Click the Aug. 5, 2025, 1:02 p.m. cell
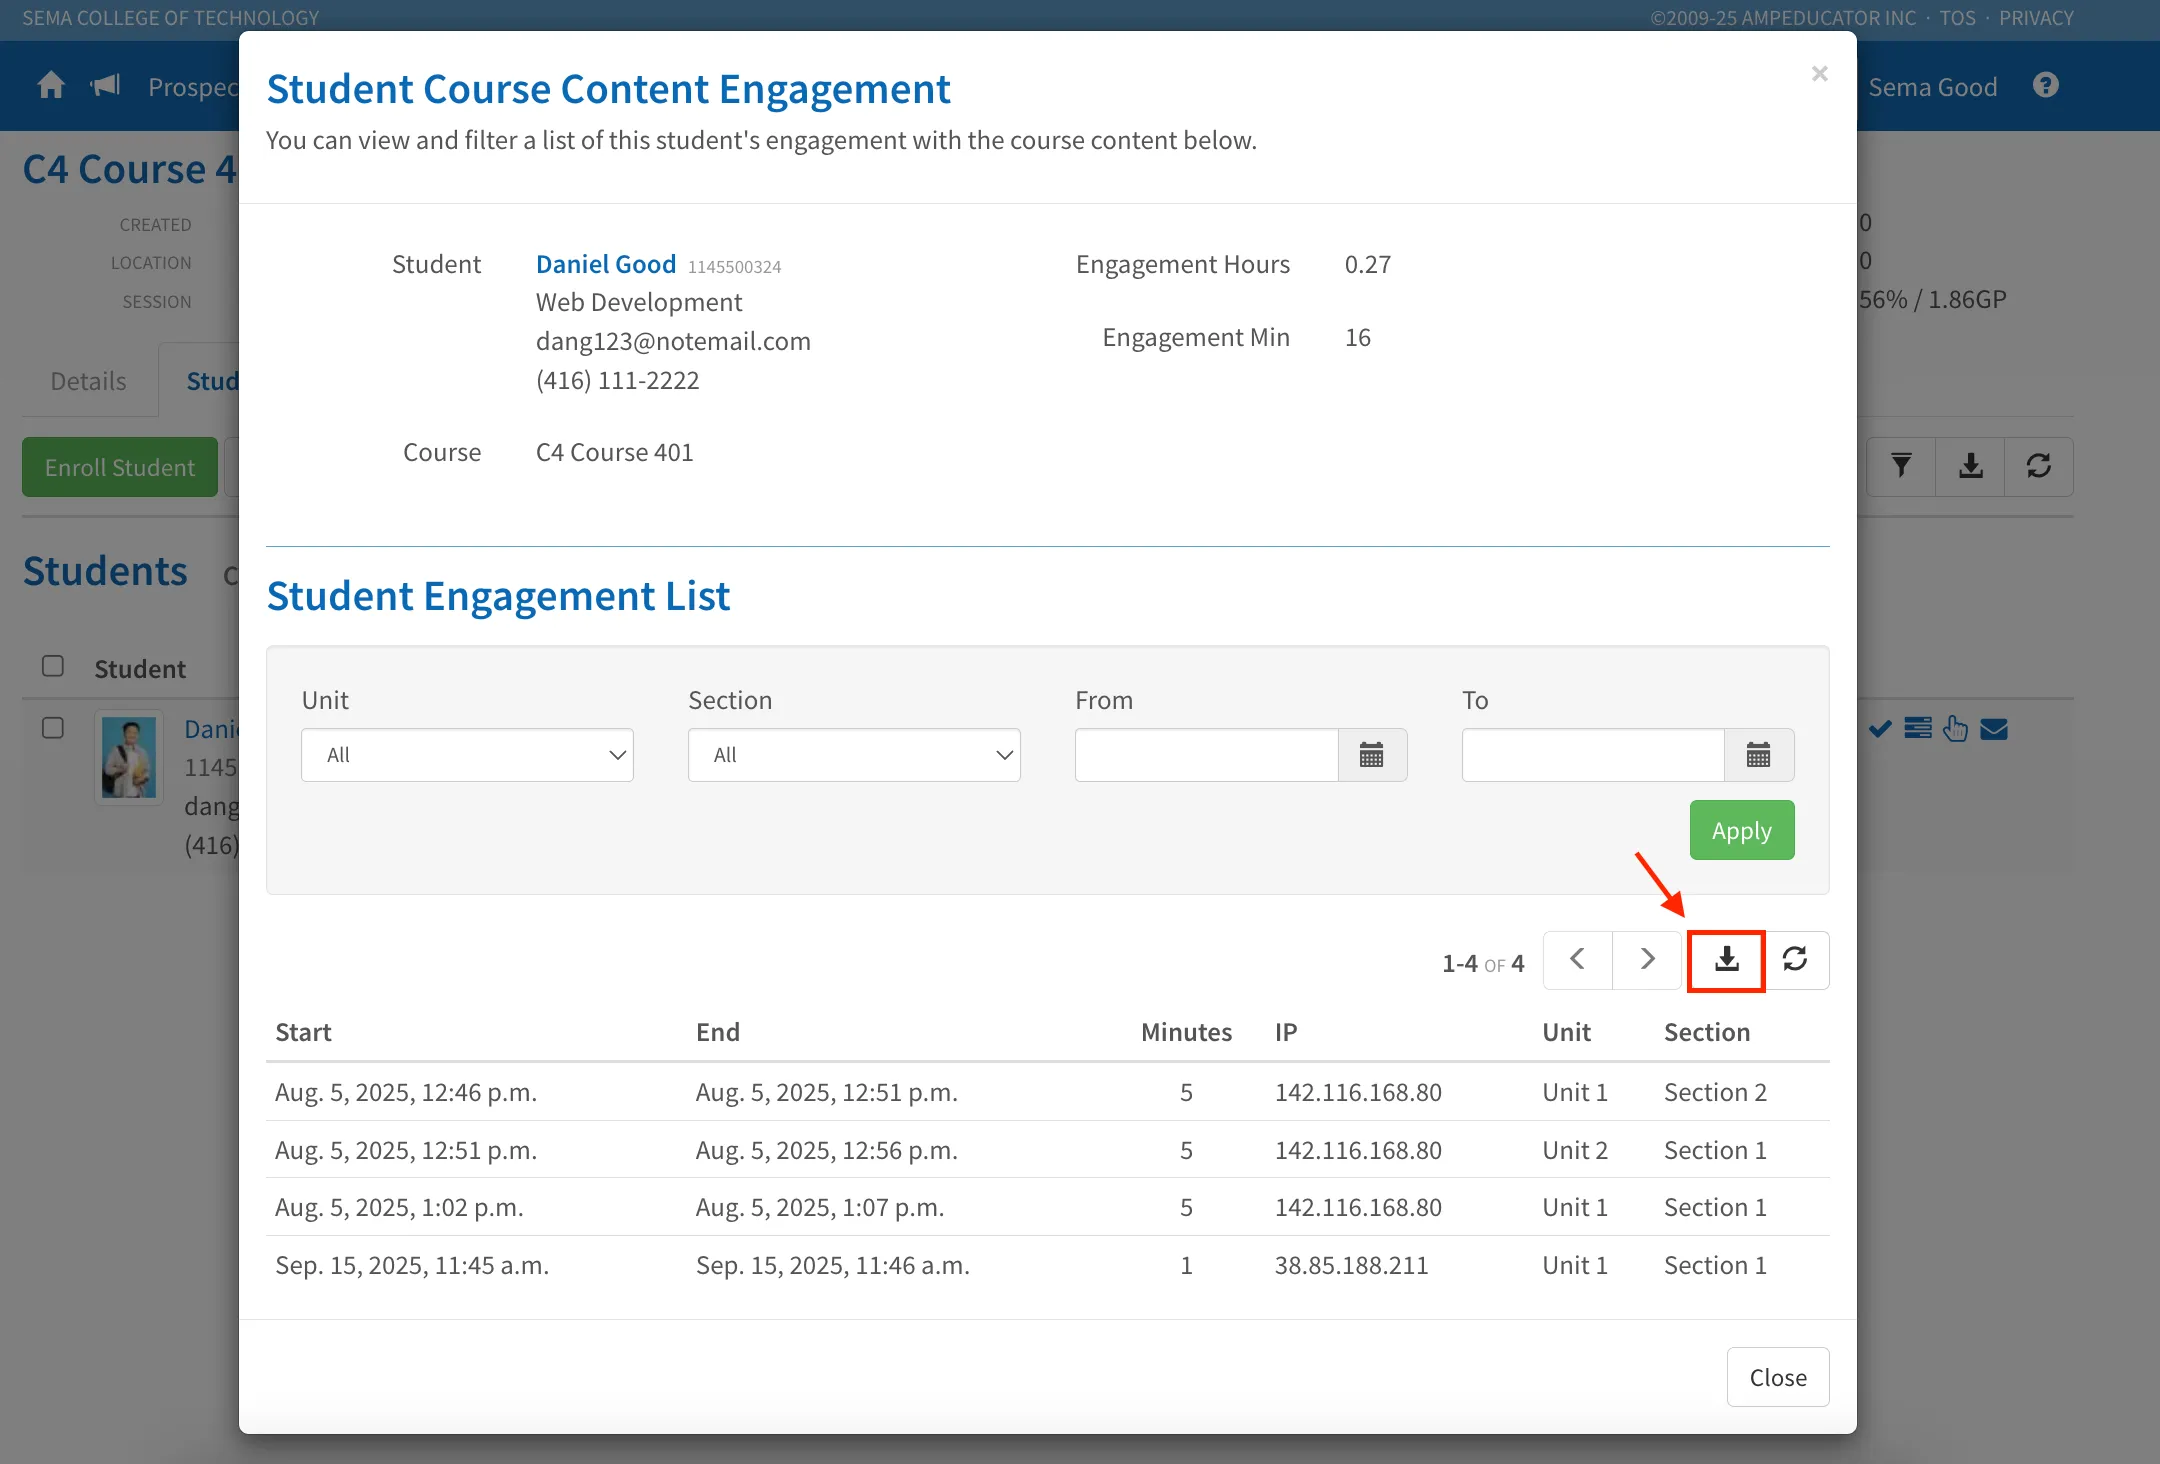 pyautogui.click(x=400, y=1207)
